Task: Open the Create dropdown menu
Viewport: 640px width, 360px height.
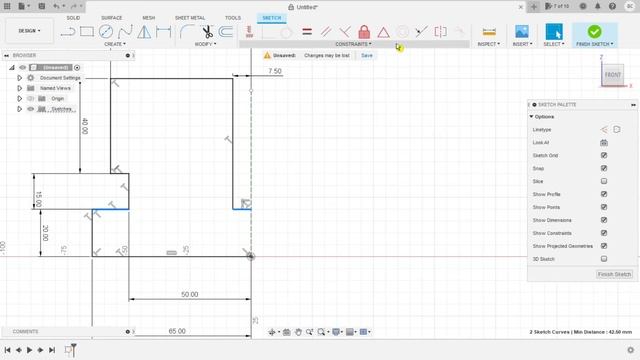Action: pos(115,44)
